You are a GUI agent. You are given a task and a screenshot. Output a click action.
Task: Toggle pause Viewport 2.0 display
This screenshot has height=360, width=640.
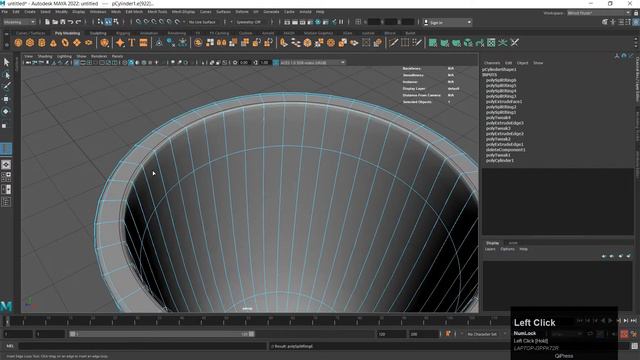[341, 22]
